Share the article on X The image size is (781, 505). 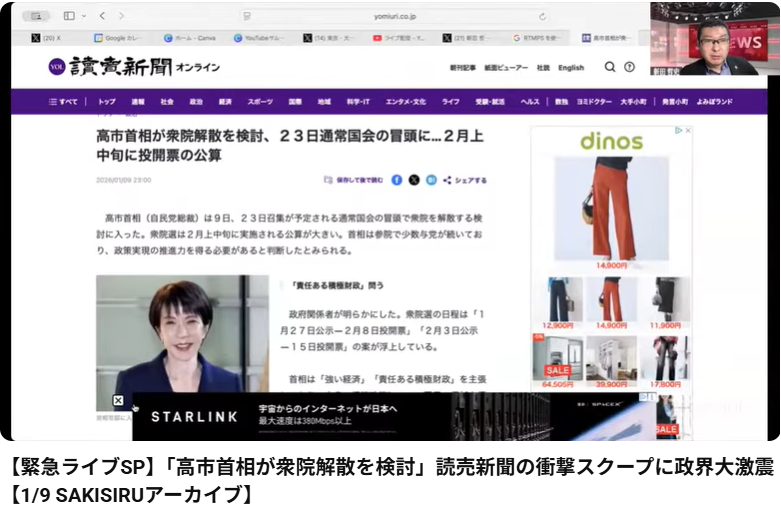[x=414, y=180]
